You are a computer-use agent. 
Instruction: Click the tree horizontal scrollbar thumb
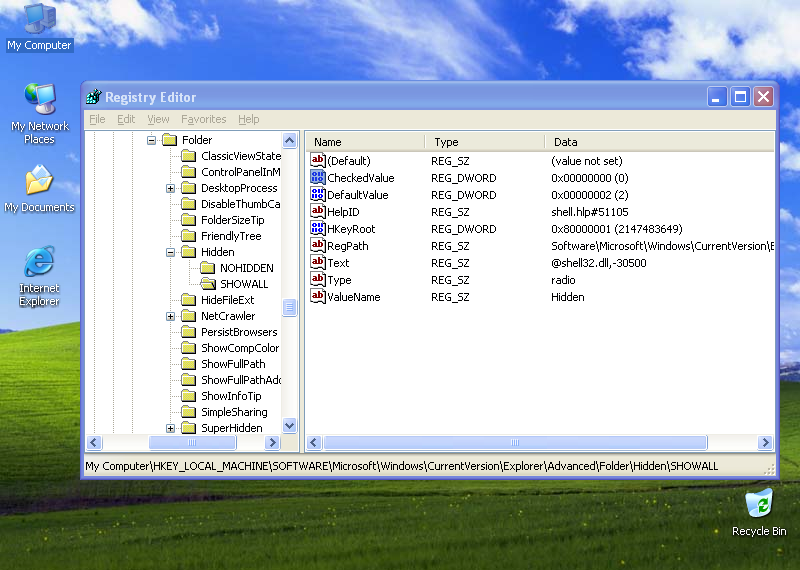click(192, 442)
